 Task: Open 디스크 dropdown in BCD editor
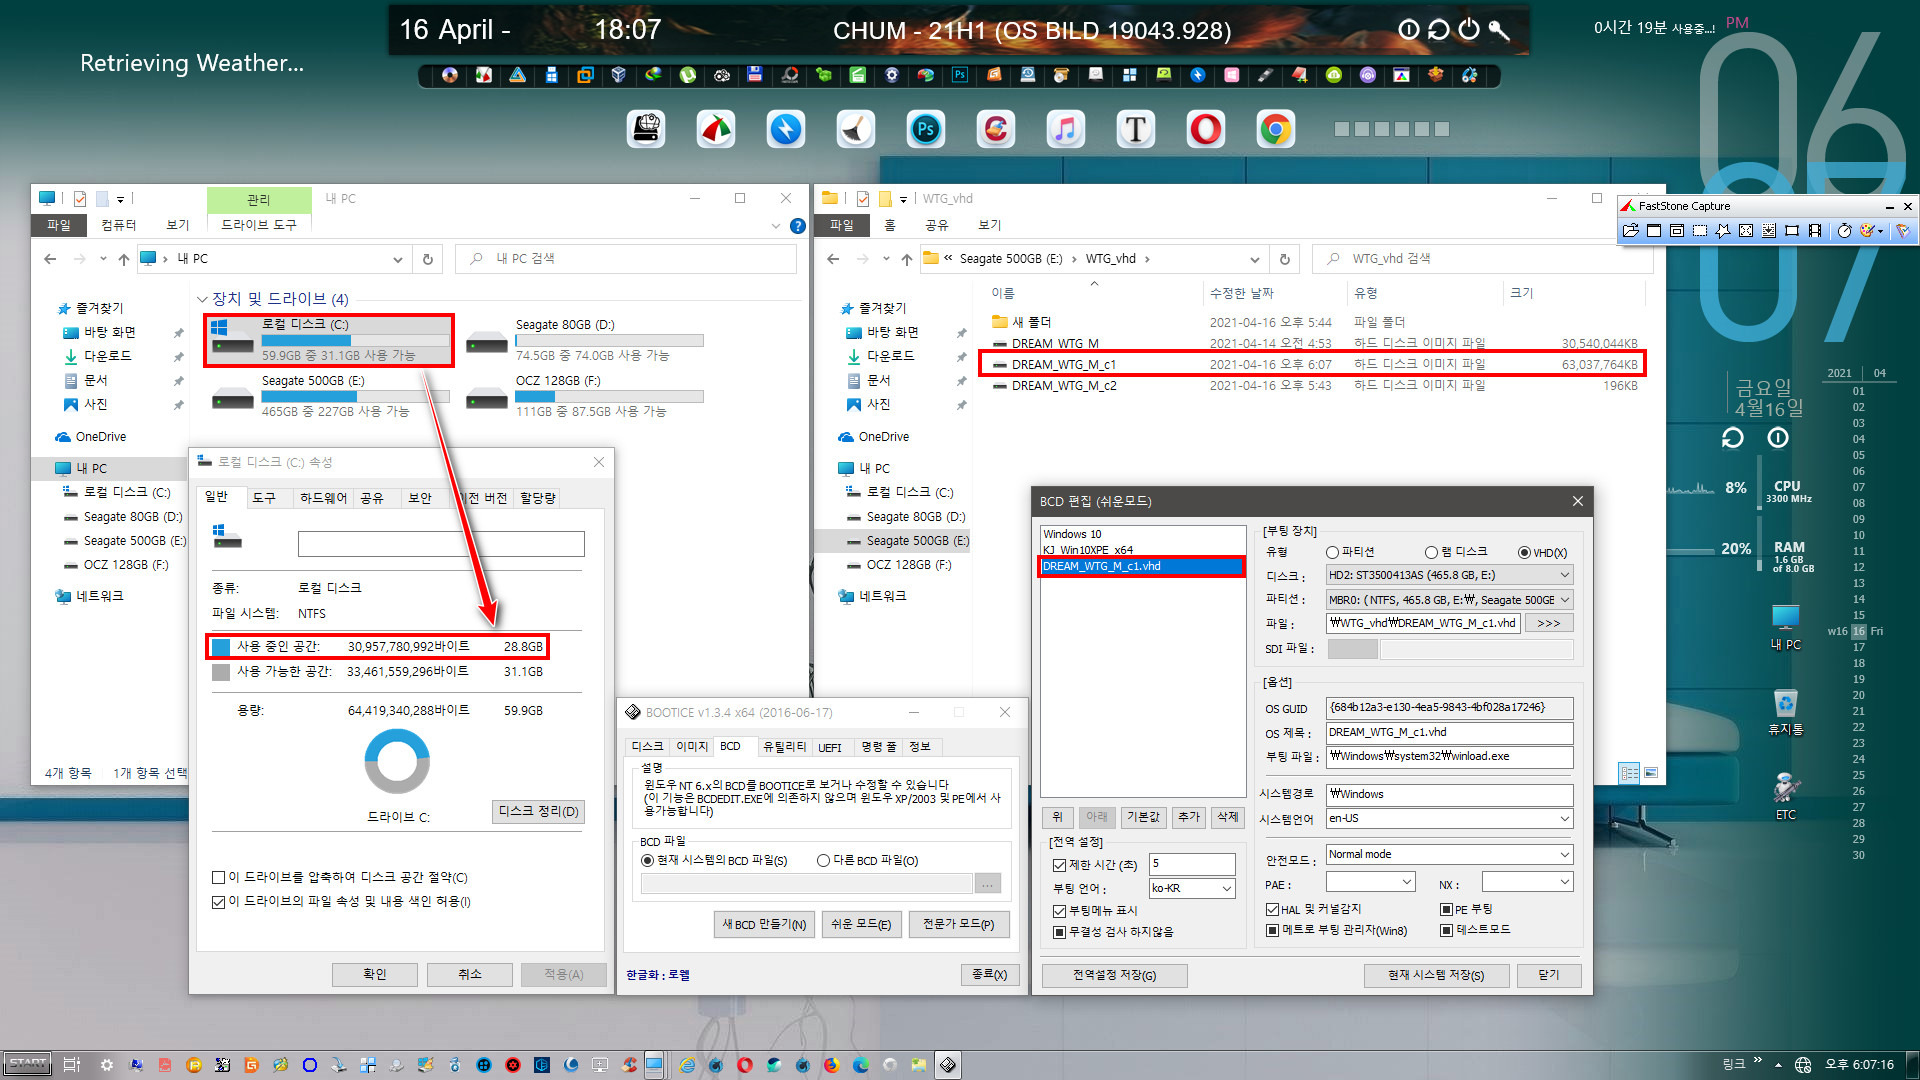[1449, 575]
